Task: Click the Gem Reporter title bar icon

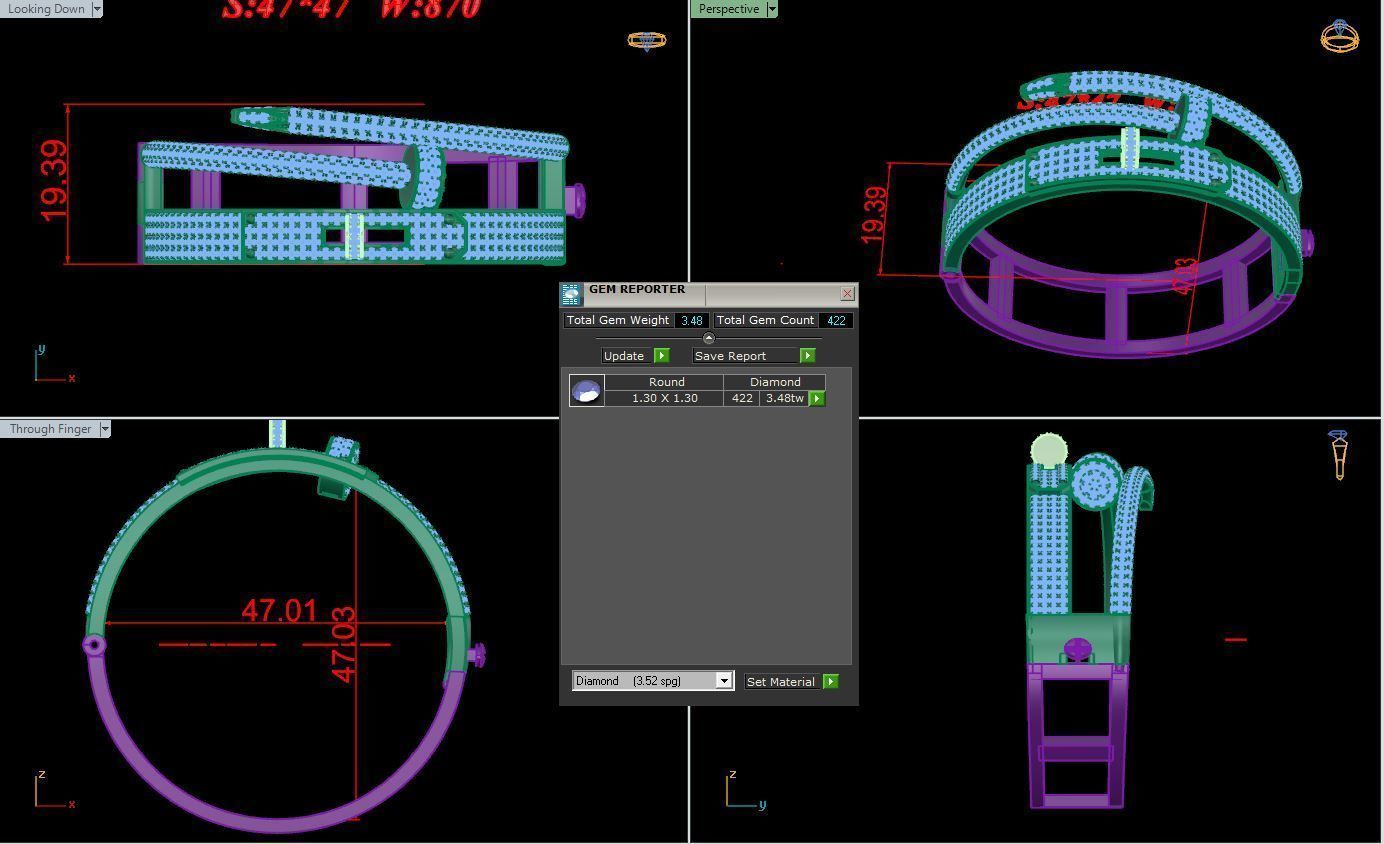Action: [x=571, y=294]
